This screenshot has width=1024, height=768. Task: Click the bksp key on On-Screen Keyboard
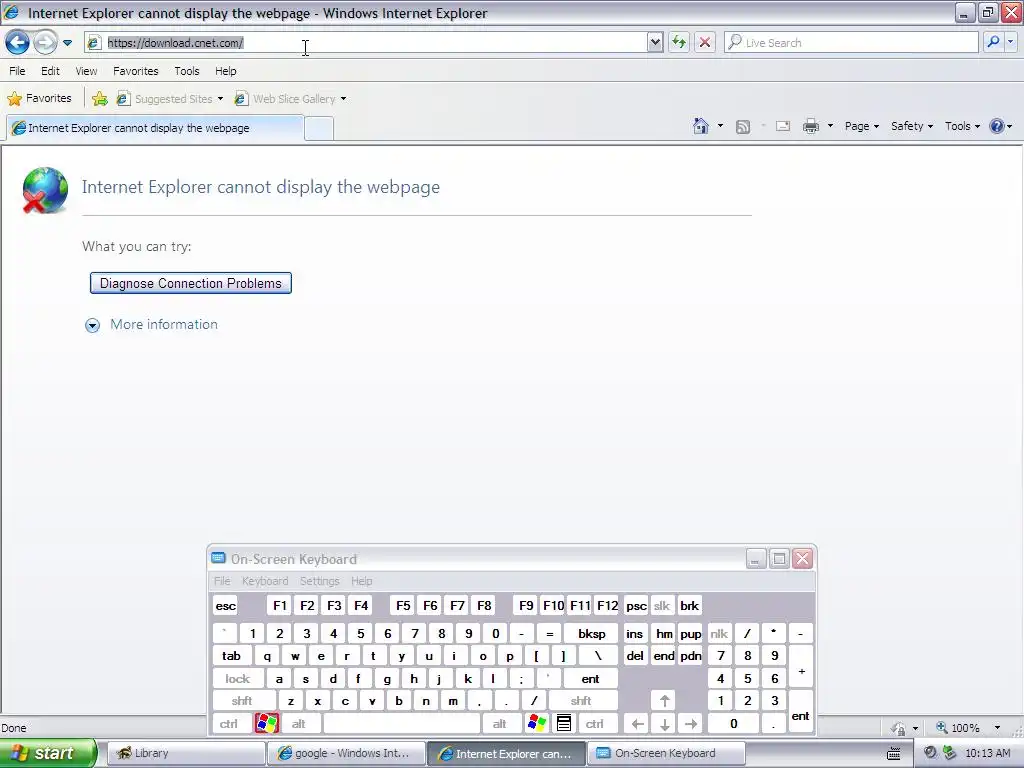tap(592, 633)
